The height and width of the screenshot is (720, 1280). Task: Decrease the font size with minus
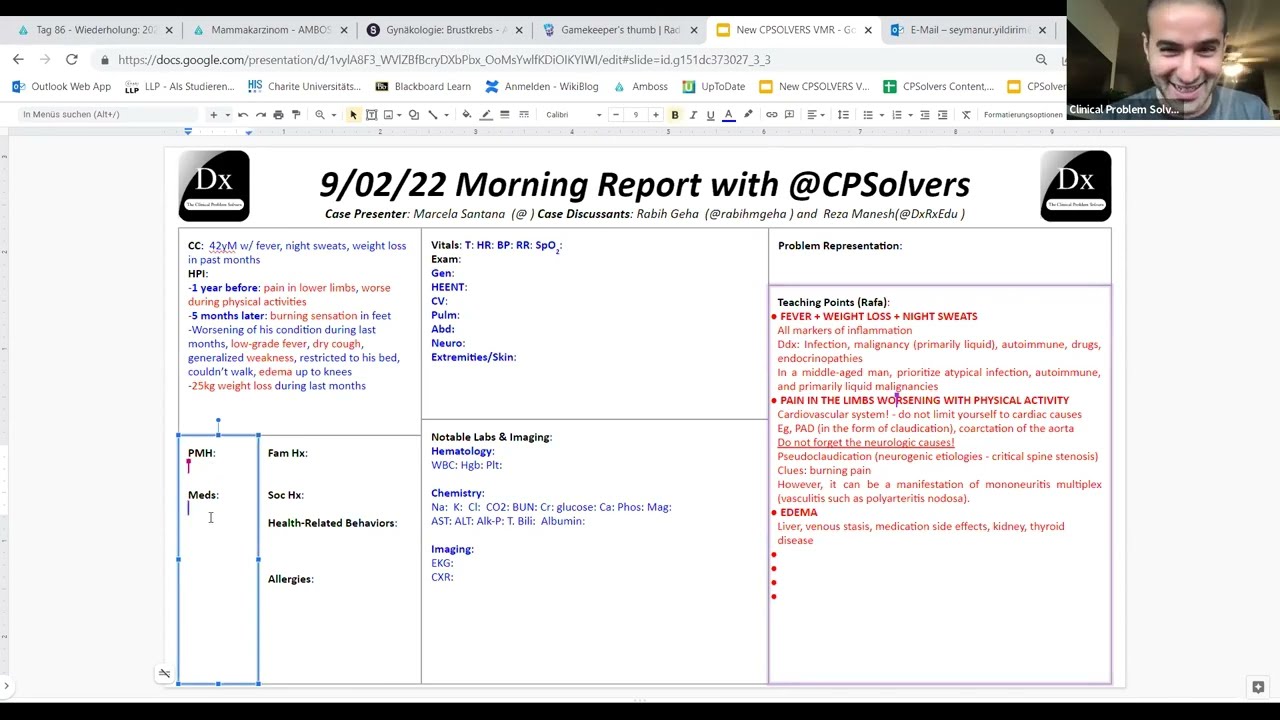(616, 115)
